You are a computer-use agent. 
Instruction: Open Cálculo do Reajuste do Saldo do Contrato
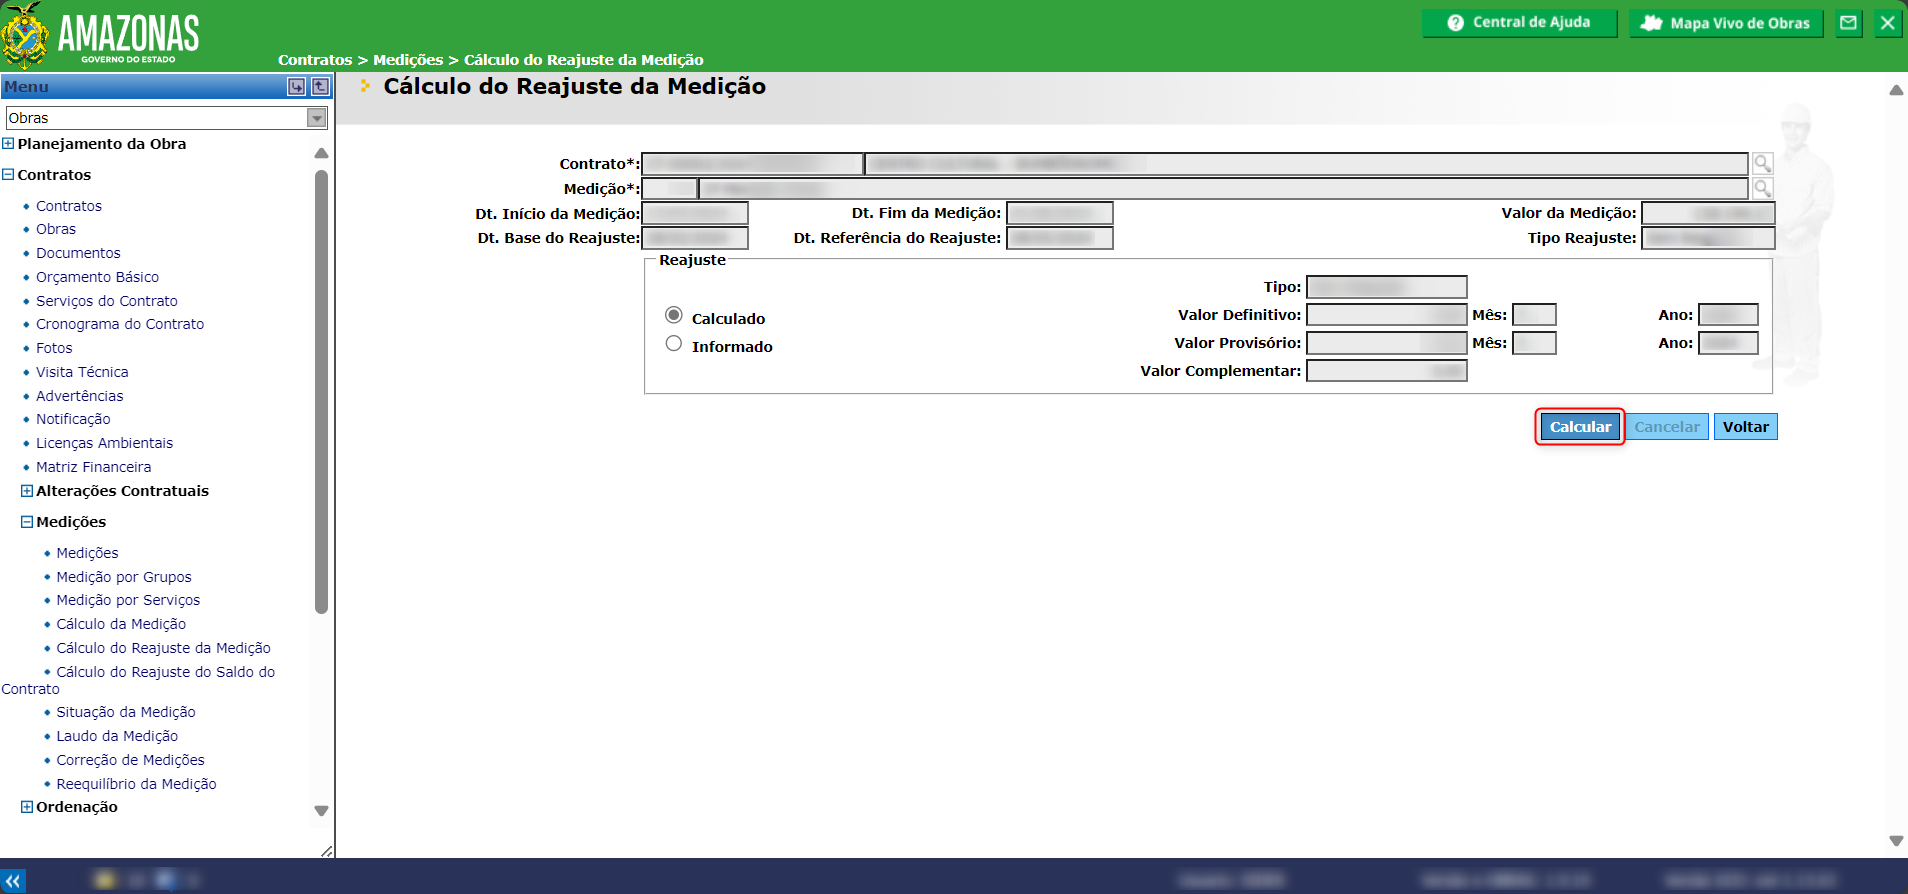165,672
